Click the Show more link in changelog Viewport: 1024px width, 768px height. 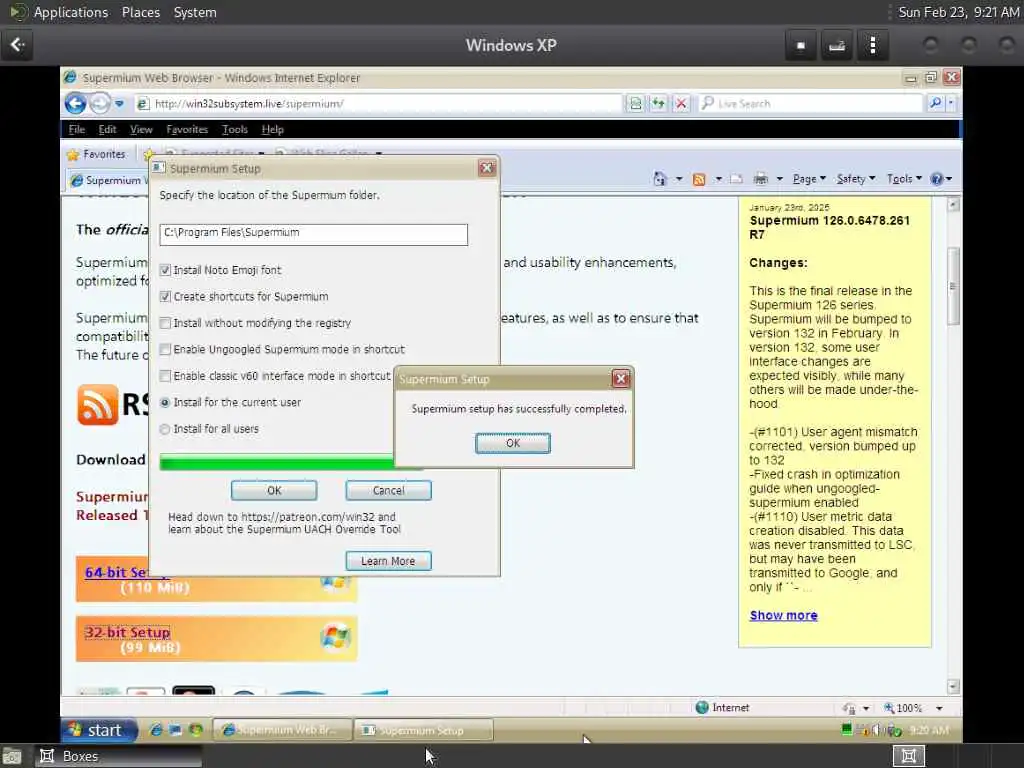[784, 615]
